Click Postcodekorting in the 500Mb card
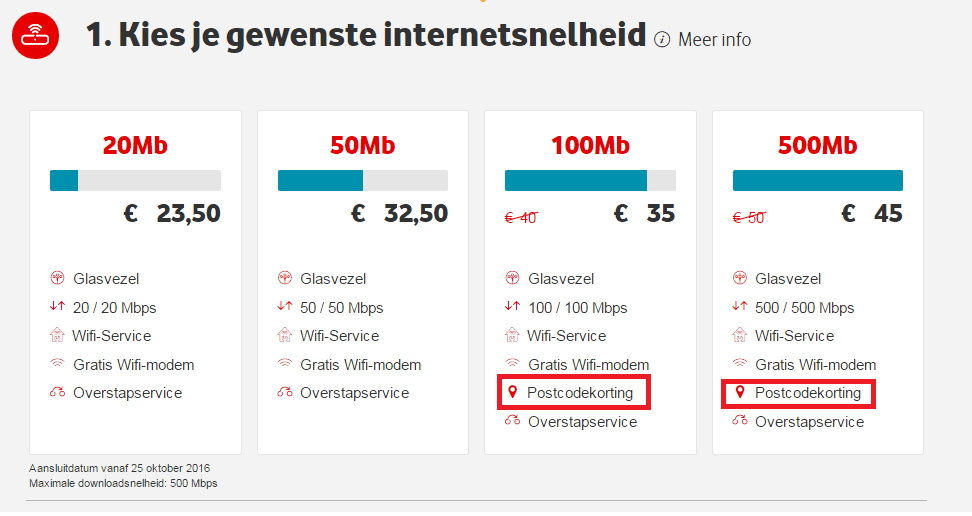972x516 pixels. (x=808, y=393)
